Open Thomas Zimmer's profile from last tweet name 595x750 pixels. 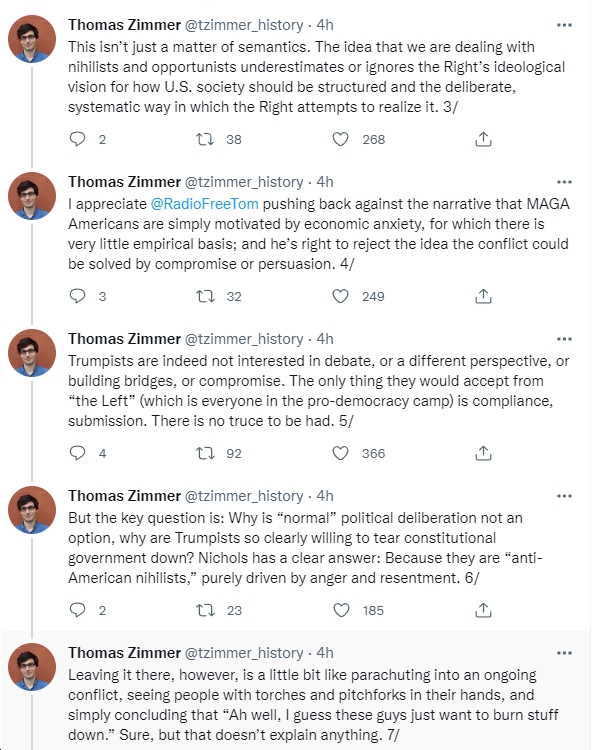click(x=124, y=652)
